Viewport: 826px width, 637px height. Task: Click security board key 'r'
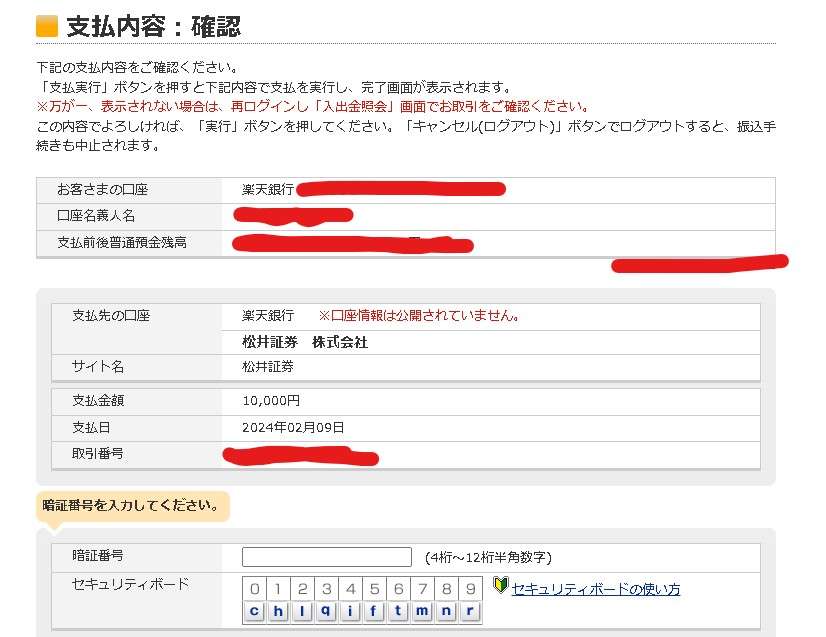[x=470, y=611]
